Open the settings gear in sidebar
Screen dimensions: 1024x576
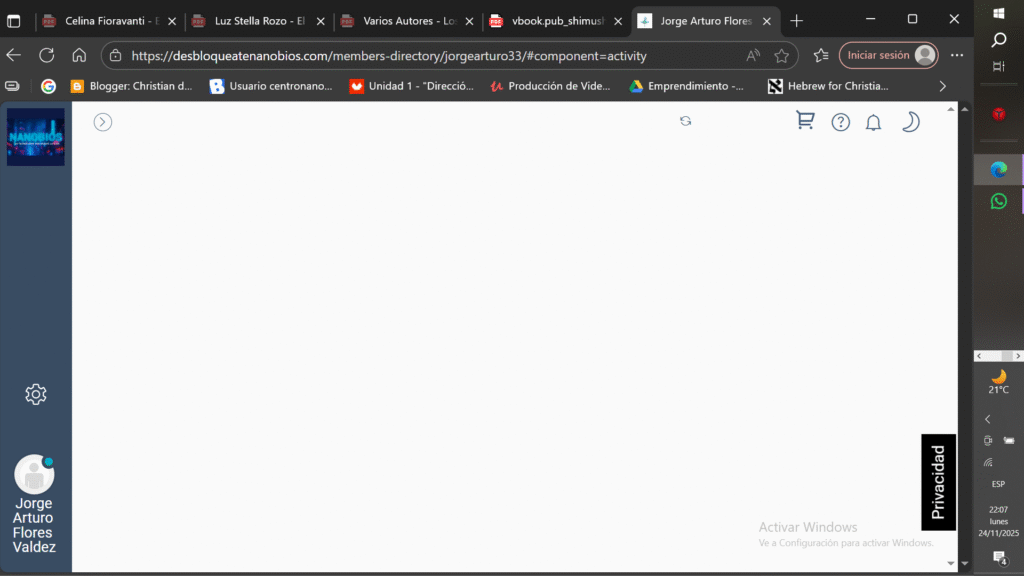36,394
